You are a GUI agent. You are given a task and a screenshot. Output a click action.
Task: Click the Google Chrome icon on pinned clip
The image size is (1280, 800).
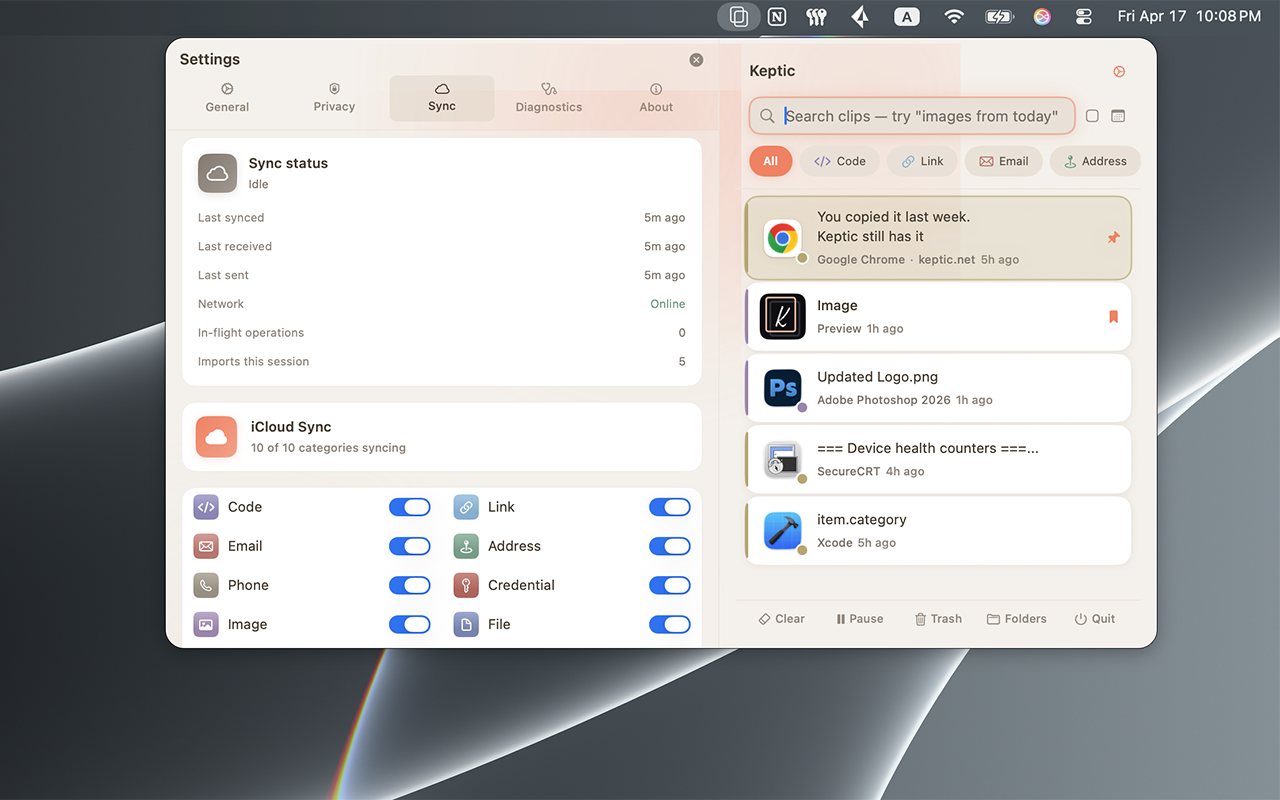tap(782, 237)
